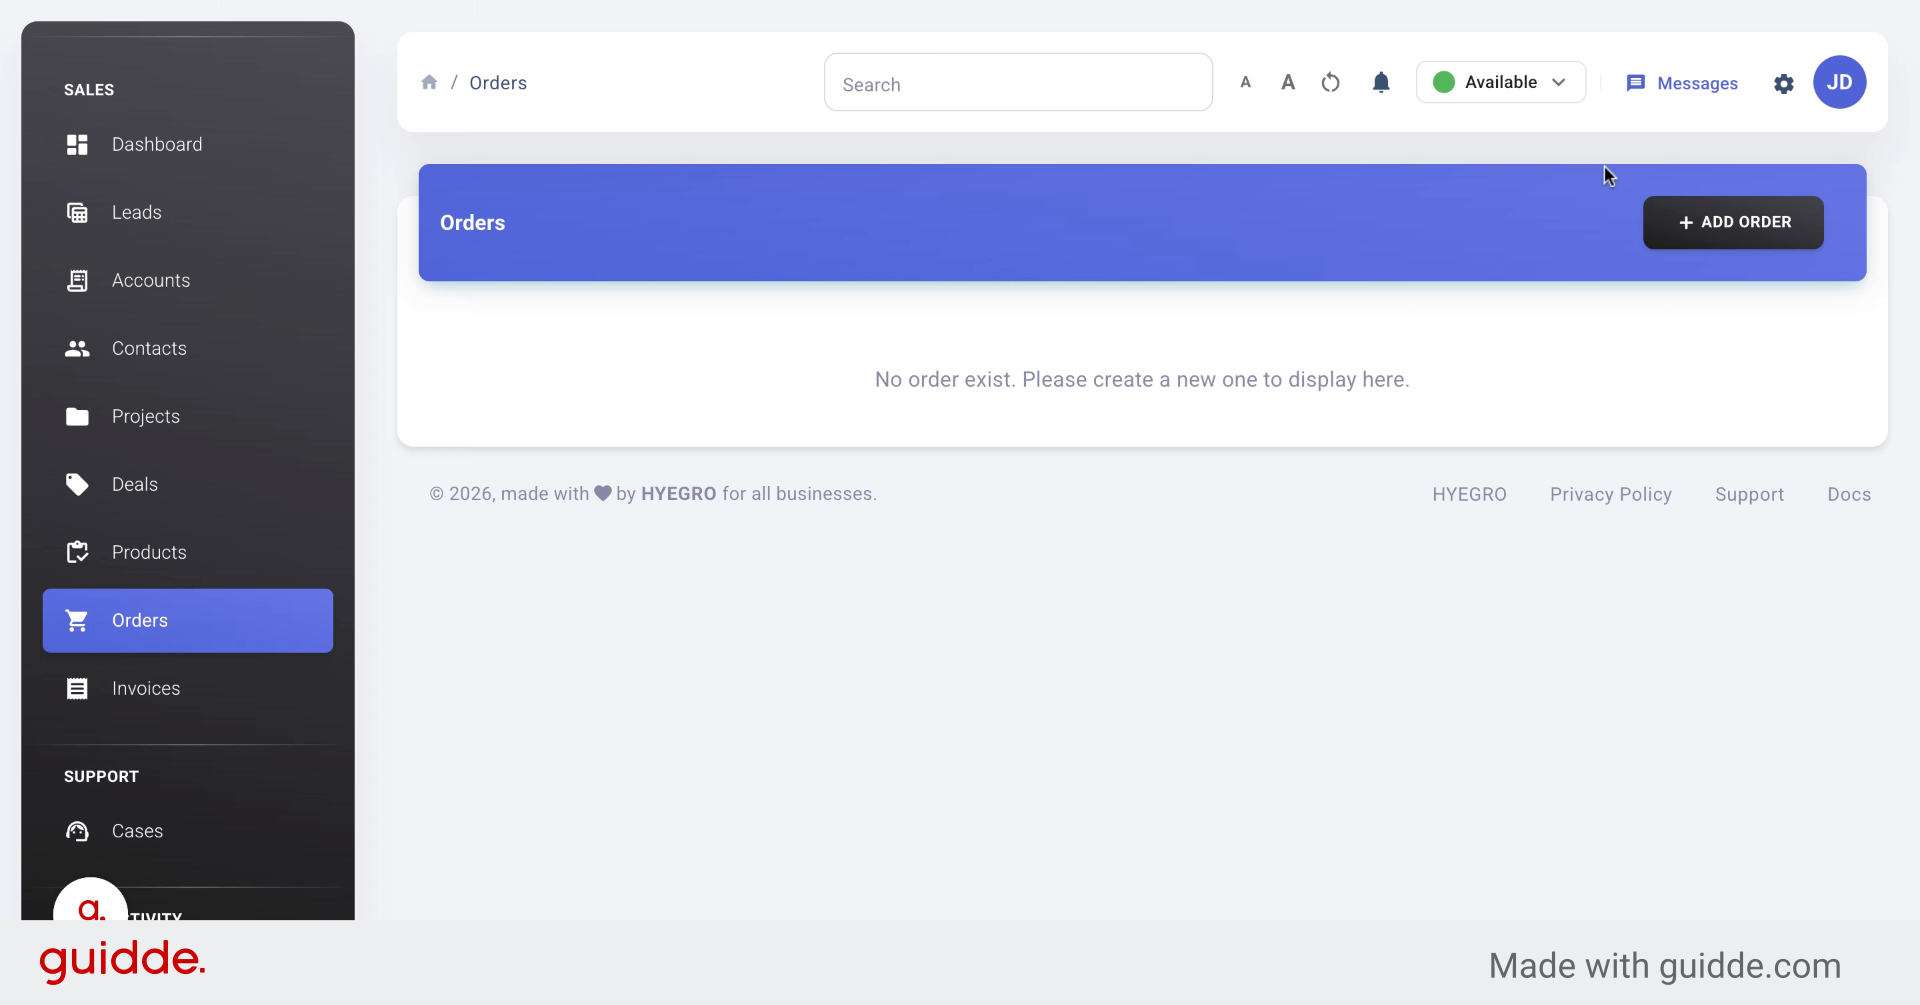Open the Messages link
The image size is (1920, 1005).
pos(1697,84)
